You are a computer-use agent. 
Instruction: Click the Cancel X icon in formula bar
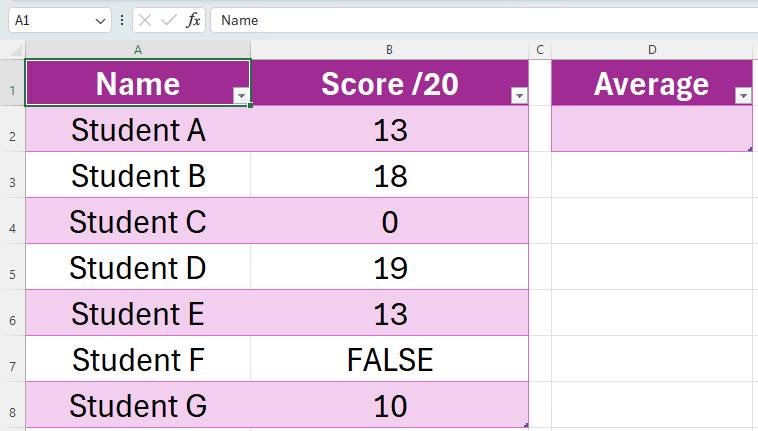[145, 20]
